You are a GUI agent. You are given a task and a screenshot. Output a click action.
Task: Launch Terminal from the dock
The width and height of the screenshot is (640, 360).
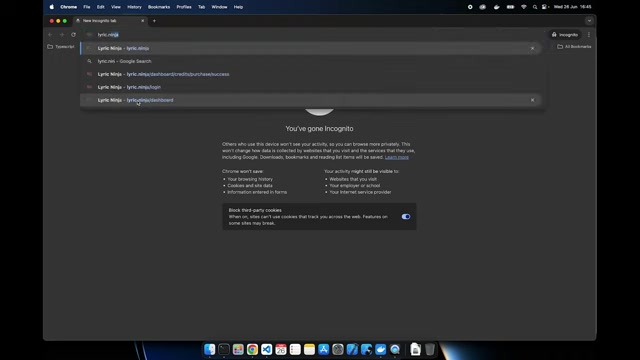224,349
